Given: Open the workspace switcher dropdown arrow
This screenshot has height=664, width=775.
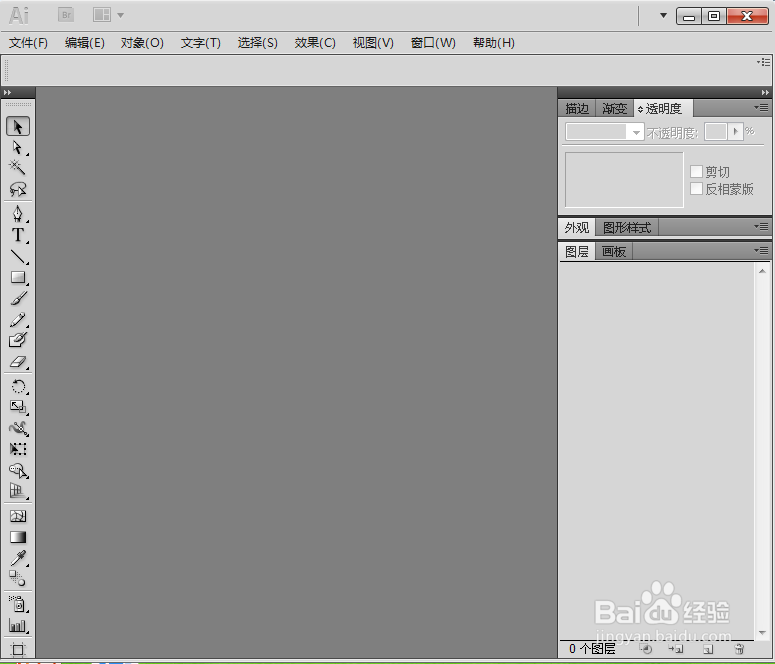Looking at the screenshot, I should (x=663, y=15).
